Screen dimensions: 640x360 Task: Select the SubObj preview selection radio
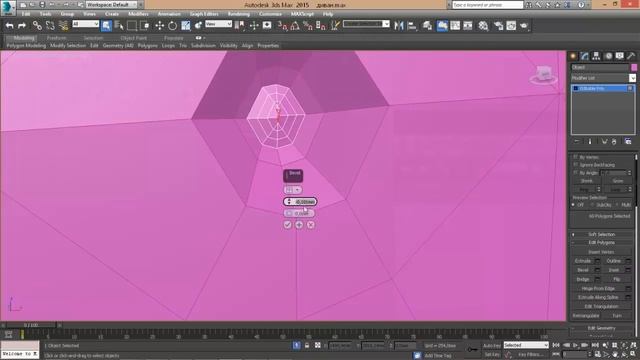pyautogui.click(x=593, y=204)
